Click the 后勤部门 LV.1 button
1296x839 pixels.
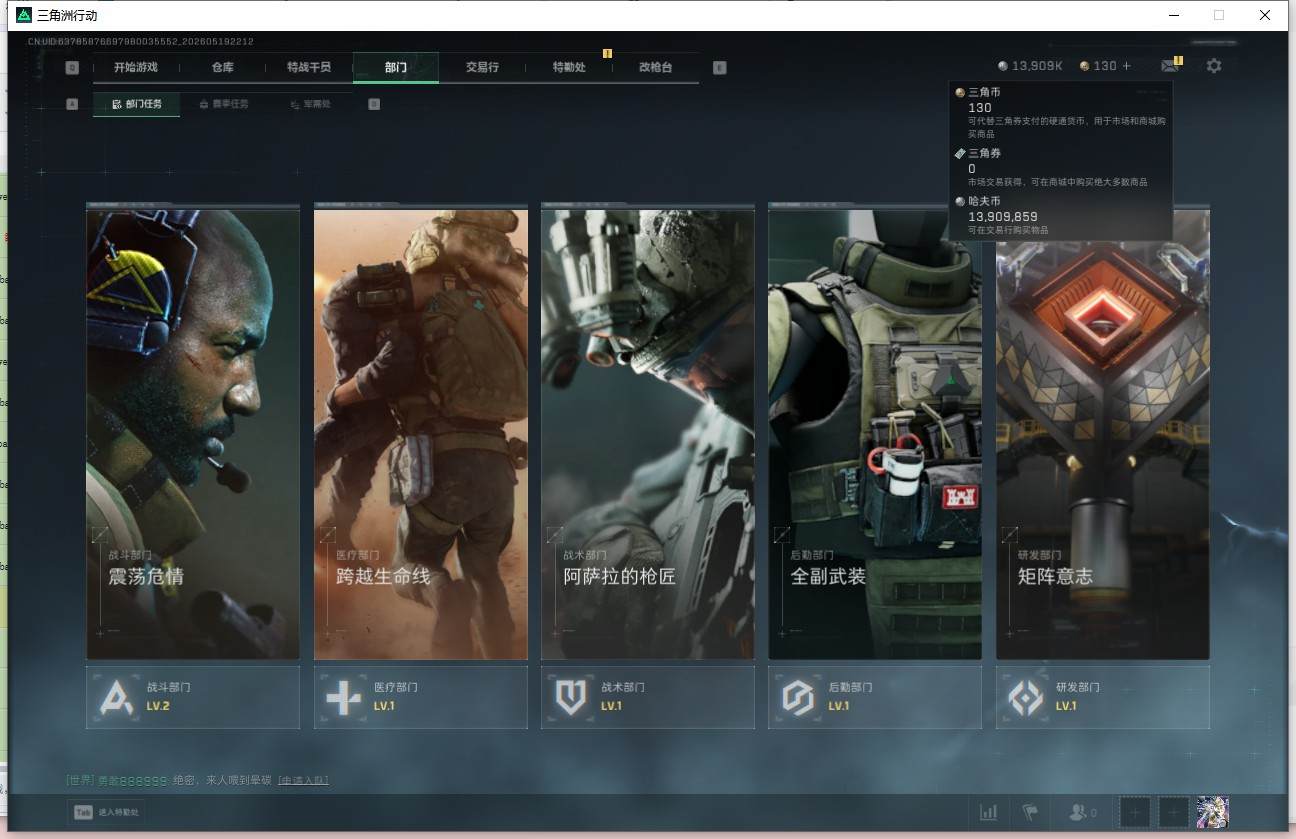875,697
